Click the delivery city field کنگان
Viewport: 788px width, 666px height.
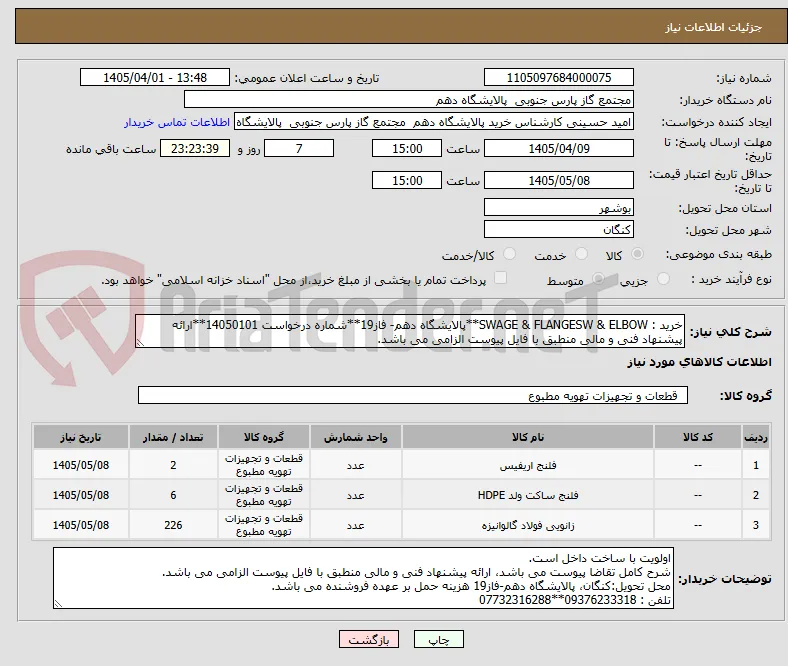[x=558, y=229]
